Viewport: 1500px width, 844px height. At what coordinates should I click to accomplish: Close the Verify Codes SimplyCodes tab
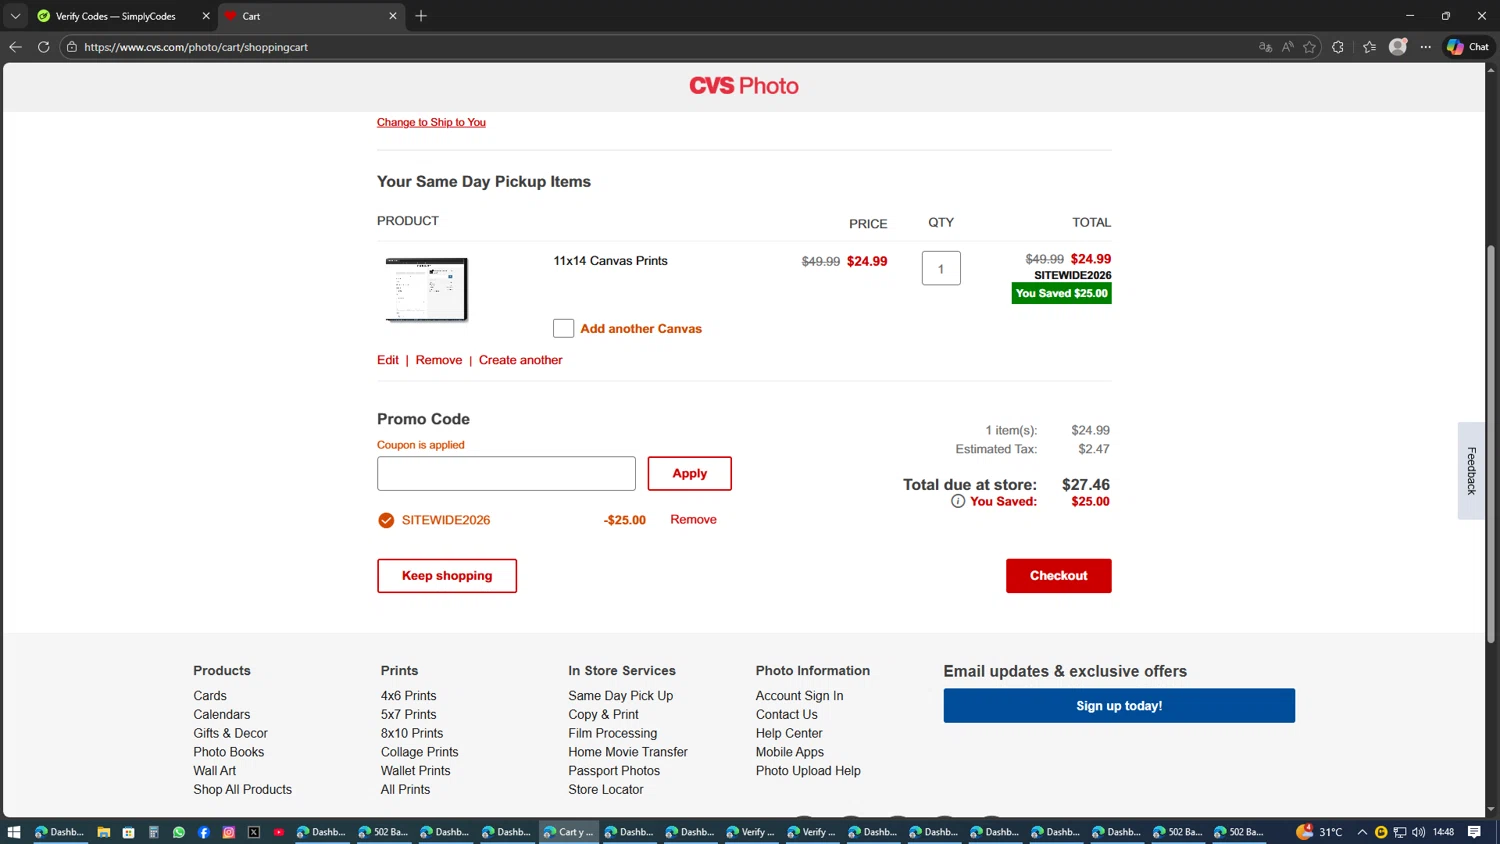(x=206, y=16)
